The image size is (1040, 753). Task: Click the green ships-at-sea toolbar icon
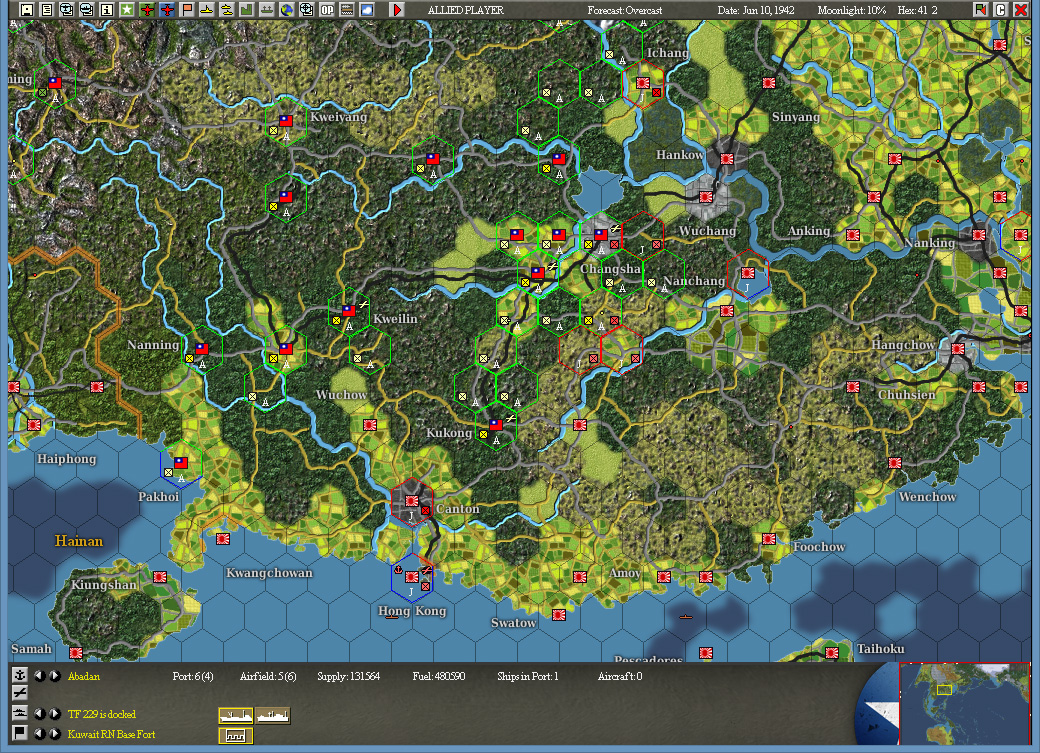click(267, 10)
